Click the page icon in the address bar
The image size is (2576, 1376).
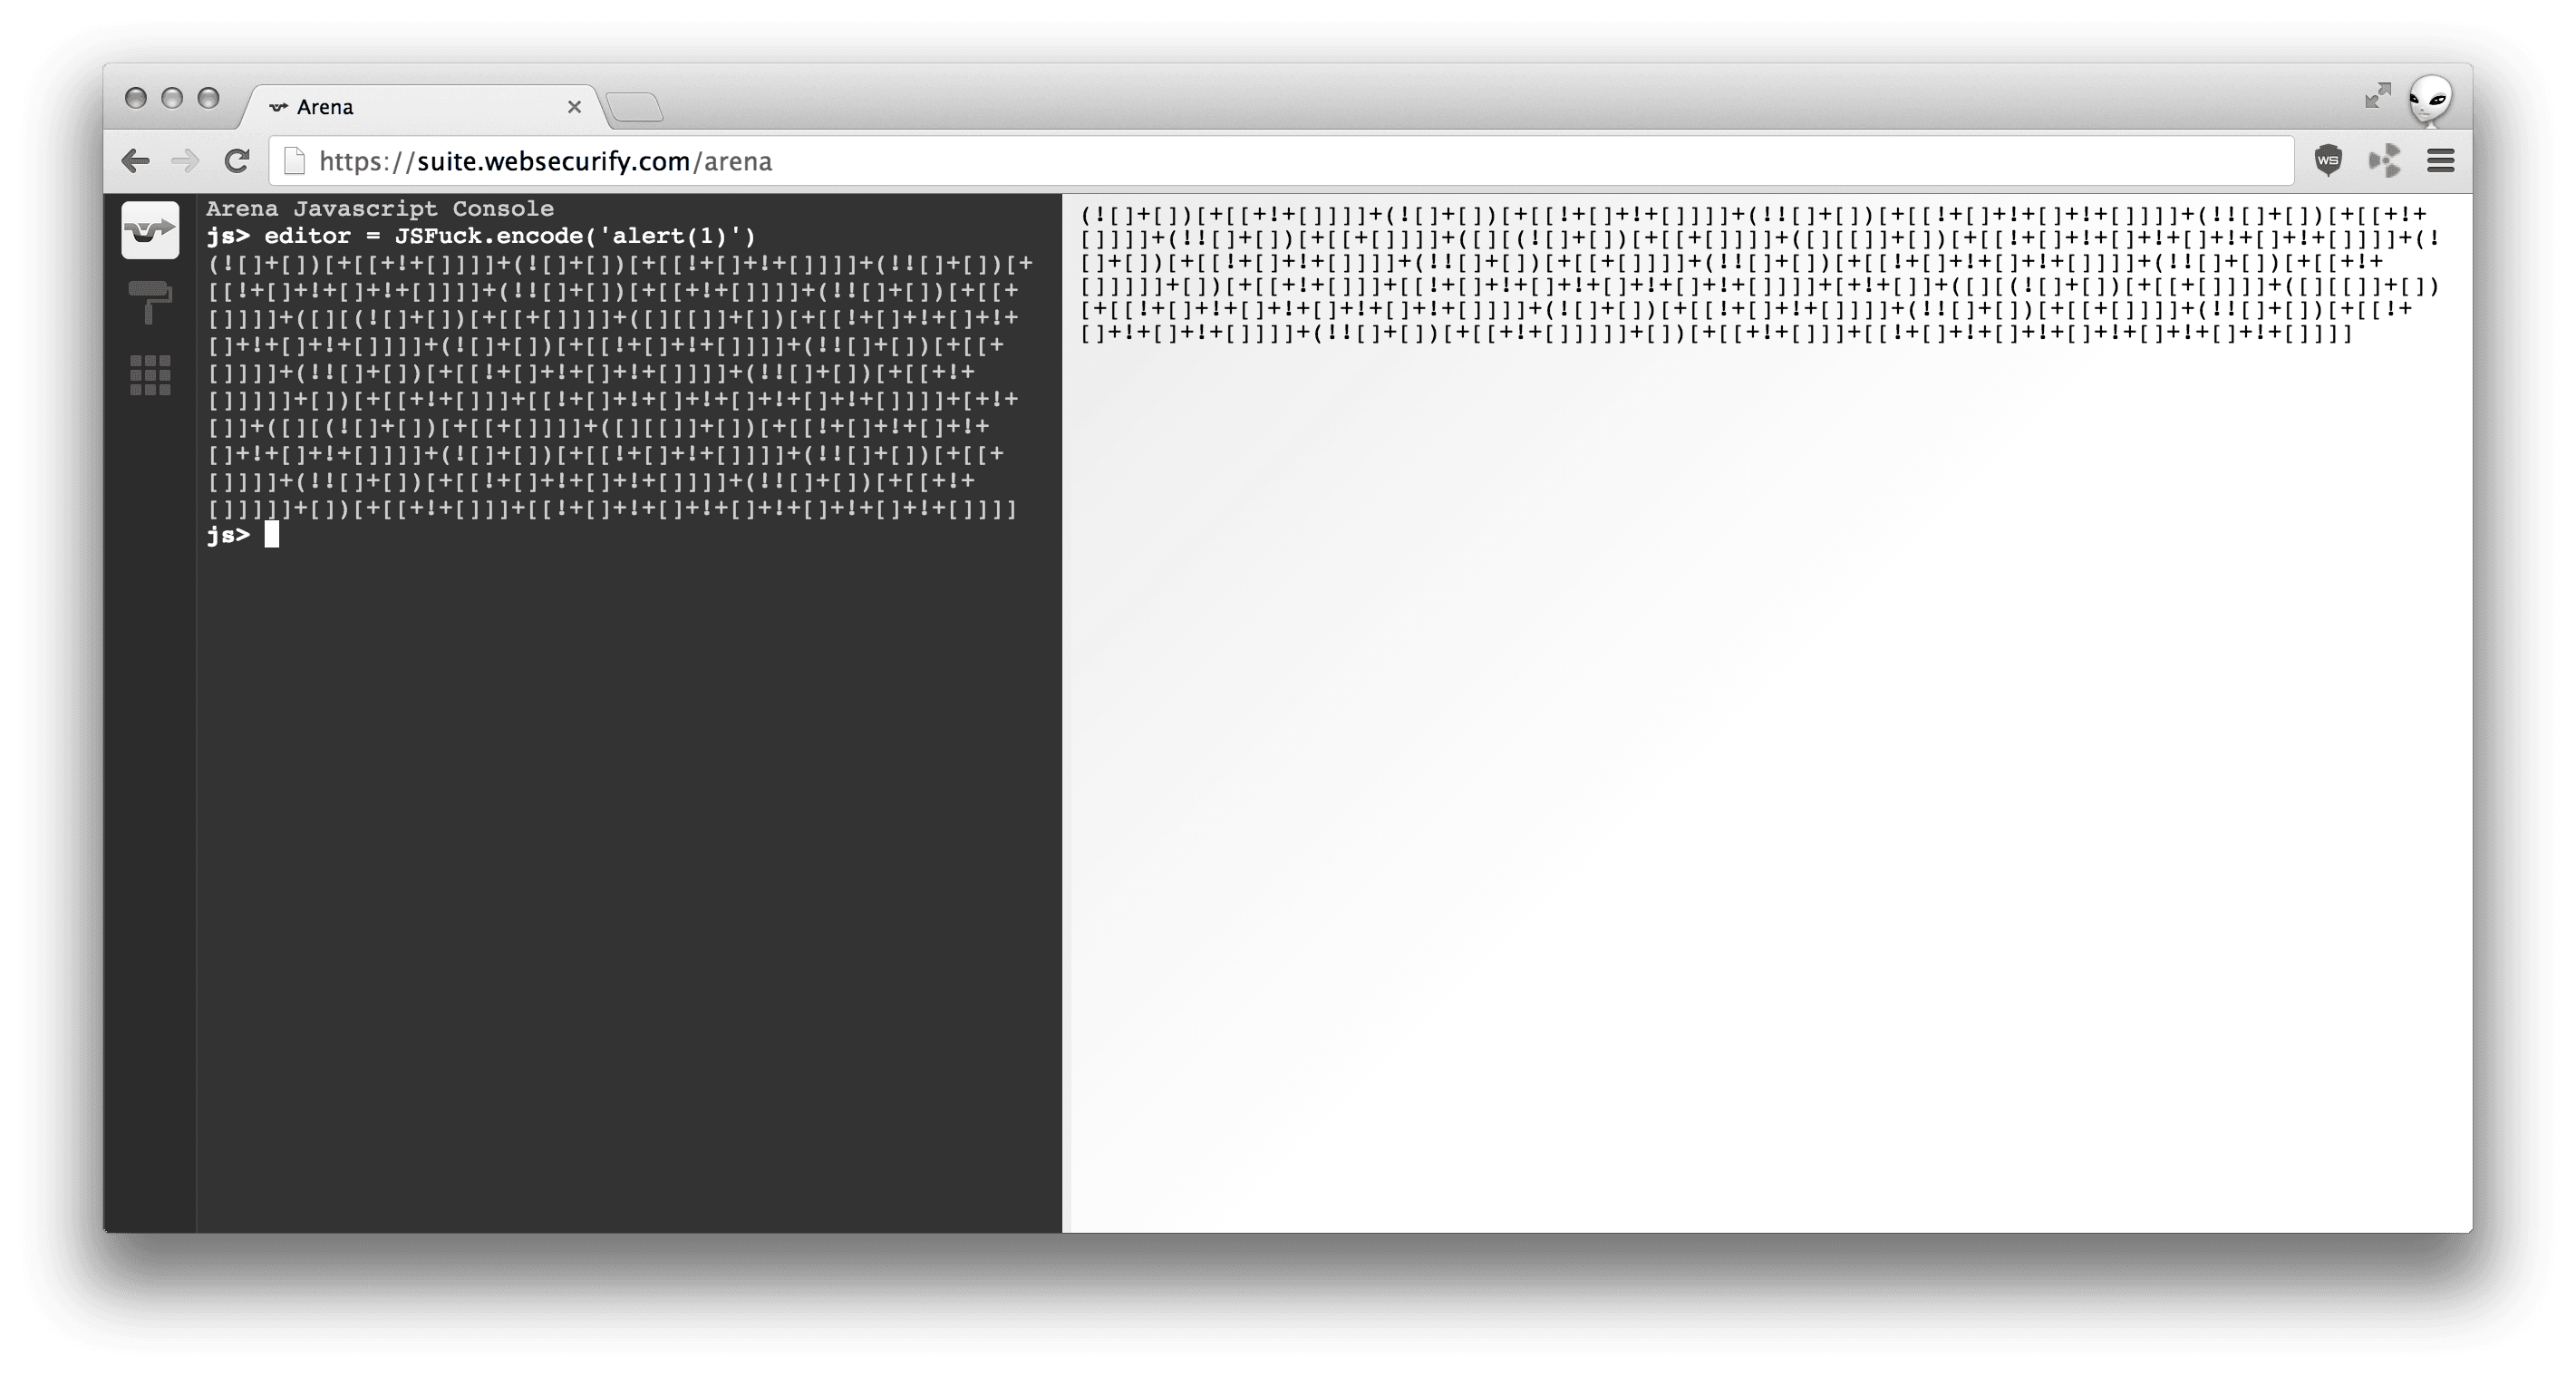pos(294,161)
